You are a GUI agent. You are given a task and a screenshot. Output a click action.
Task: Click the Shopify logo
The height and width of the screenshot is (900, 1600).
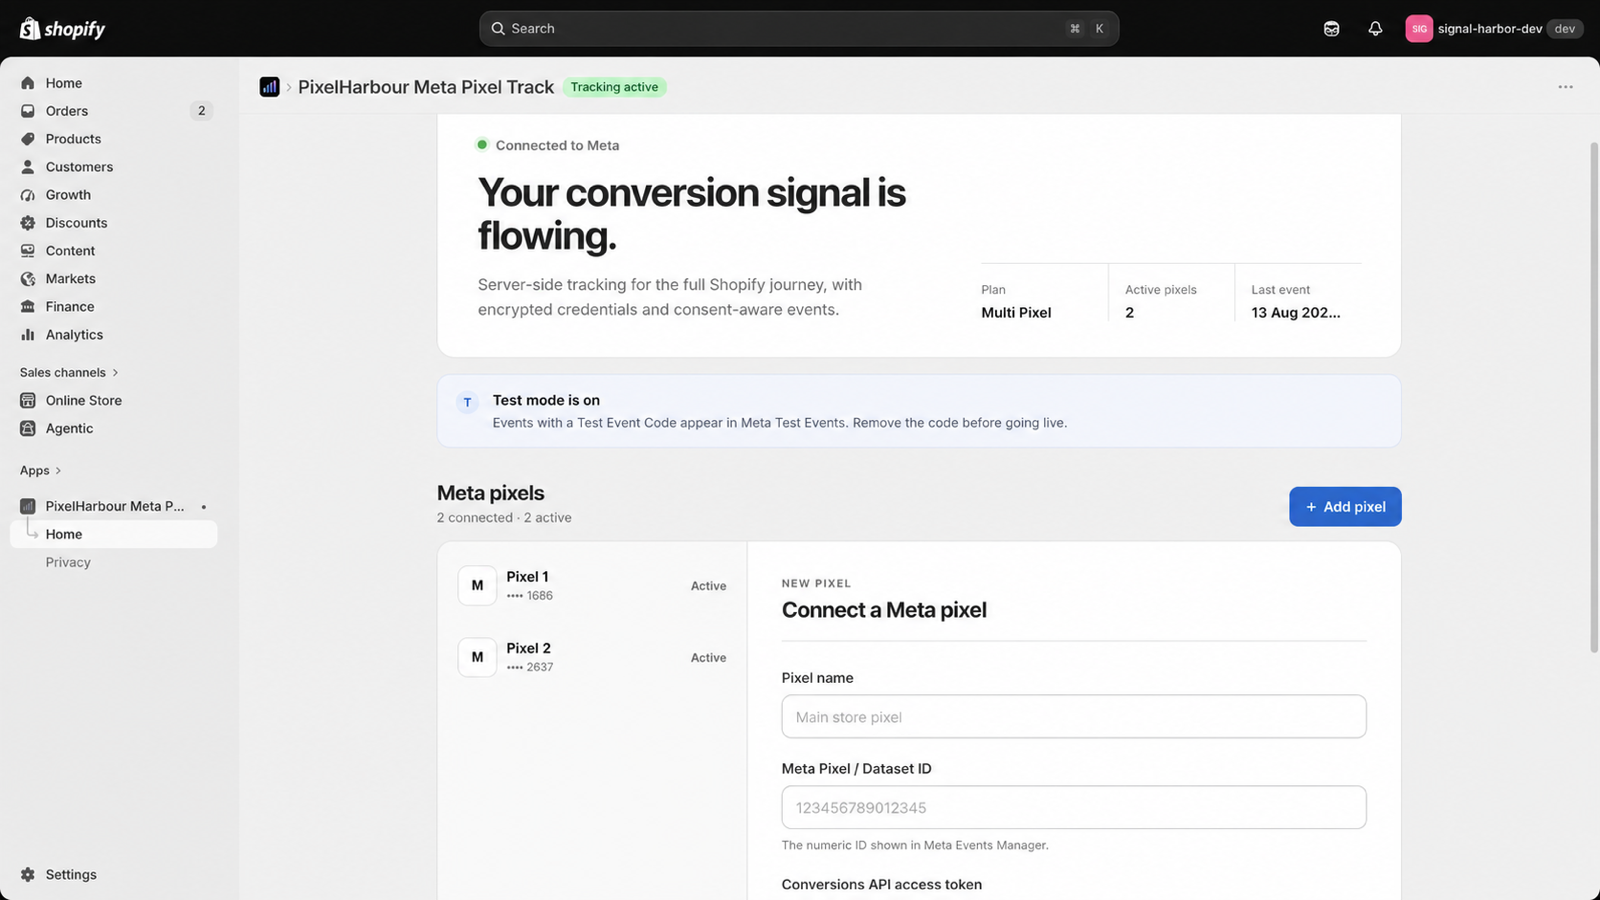tap(62, 29)
